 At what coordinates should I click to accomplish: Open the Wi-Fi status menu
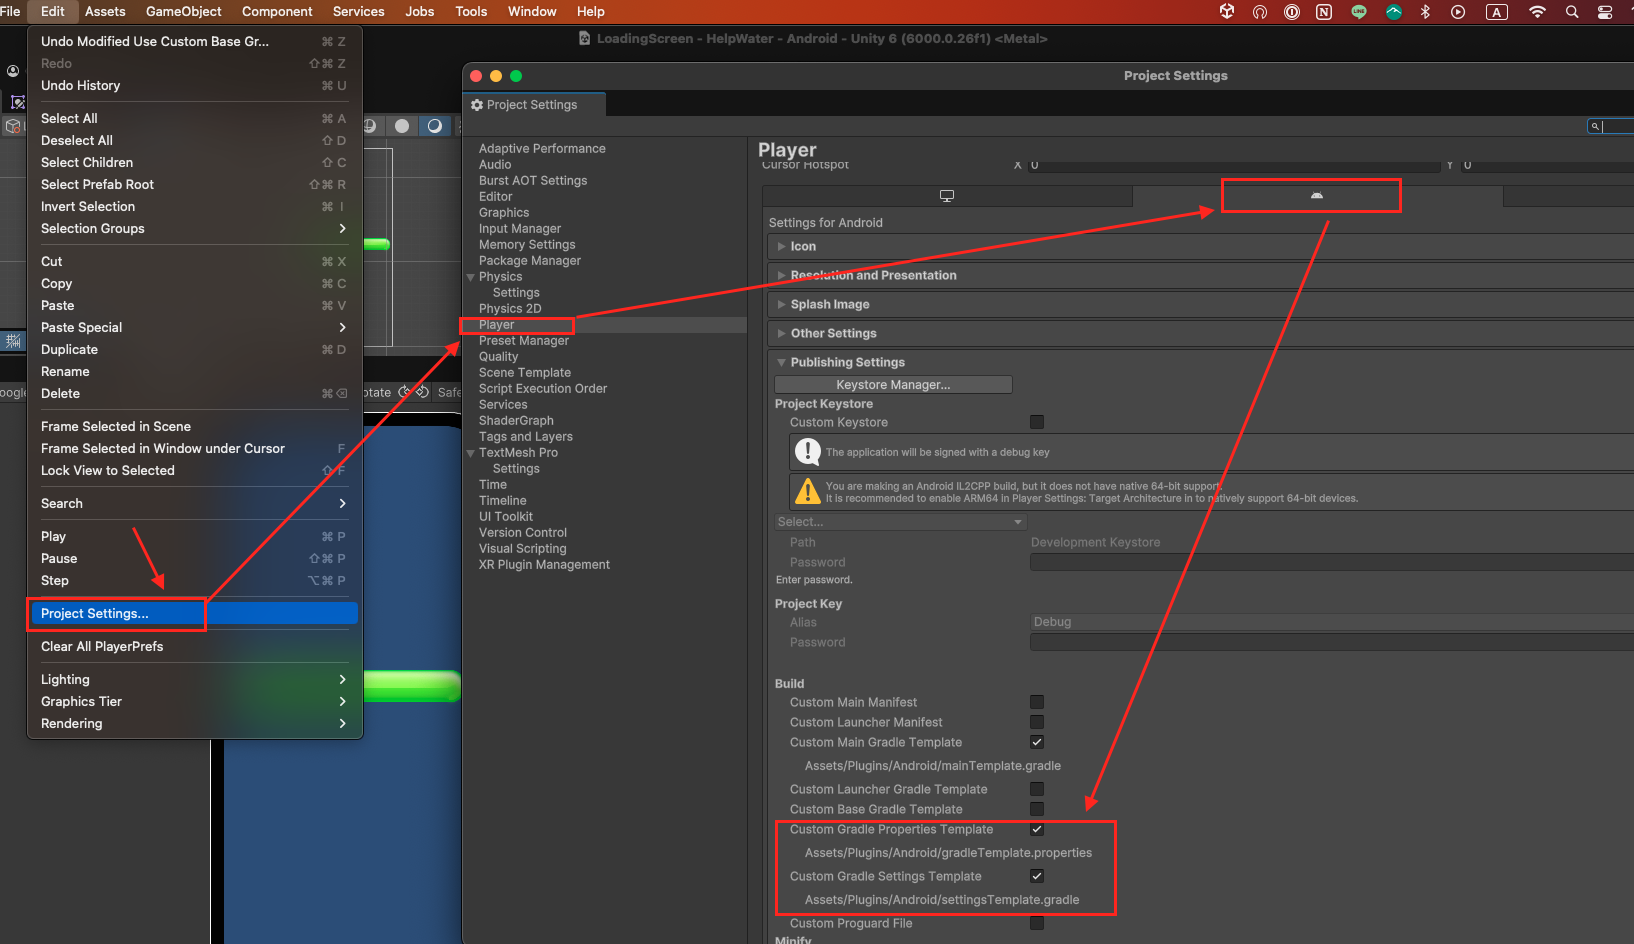pyautogui.click(x=1537, y=12)
